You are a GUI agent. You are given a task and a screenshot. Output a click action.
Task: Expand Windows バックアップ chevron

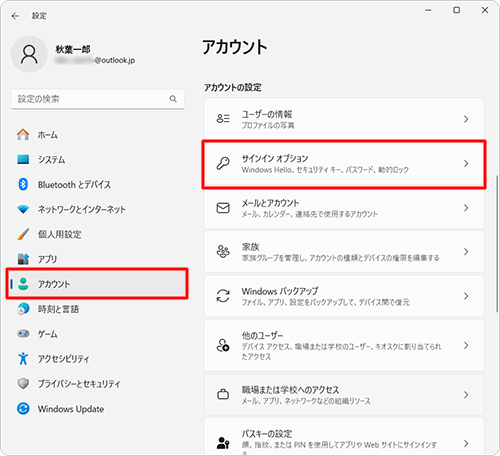(x=466, y=296)
